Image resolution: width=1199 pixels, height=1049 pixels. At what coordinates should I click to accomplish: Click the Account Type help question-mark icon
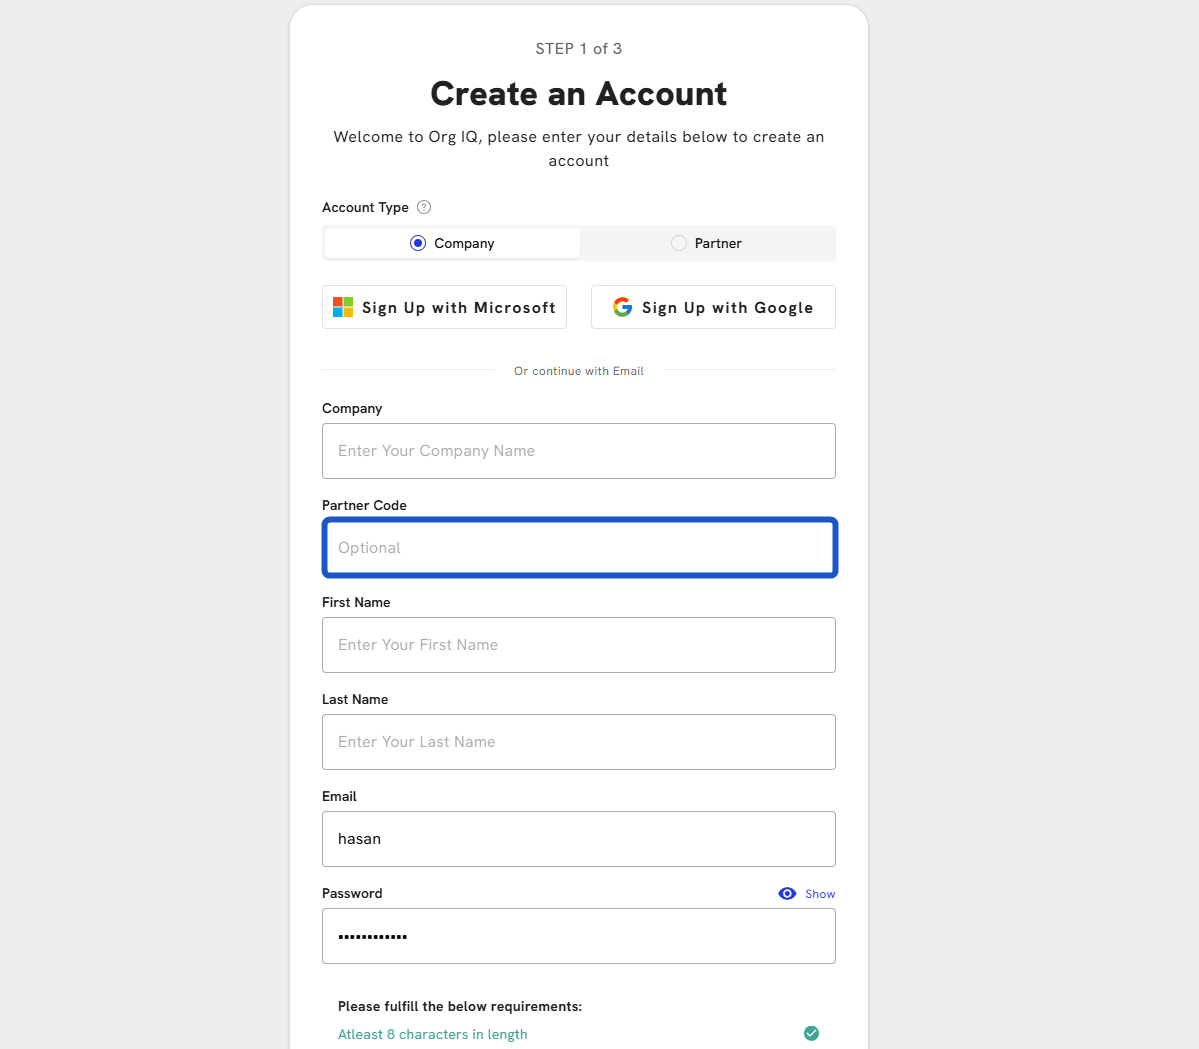pyautogui.click(x=424, y=207)
